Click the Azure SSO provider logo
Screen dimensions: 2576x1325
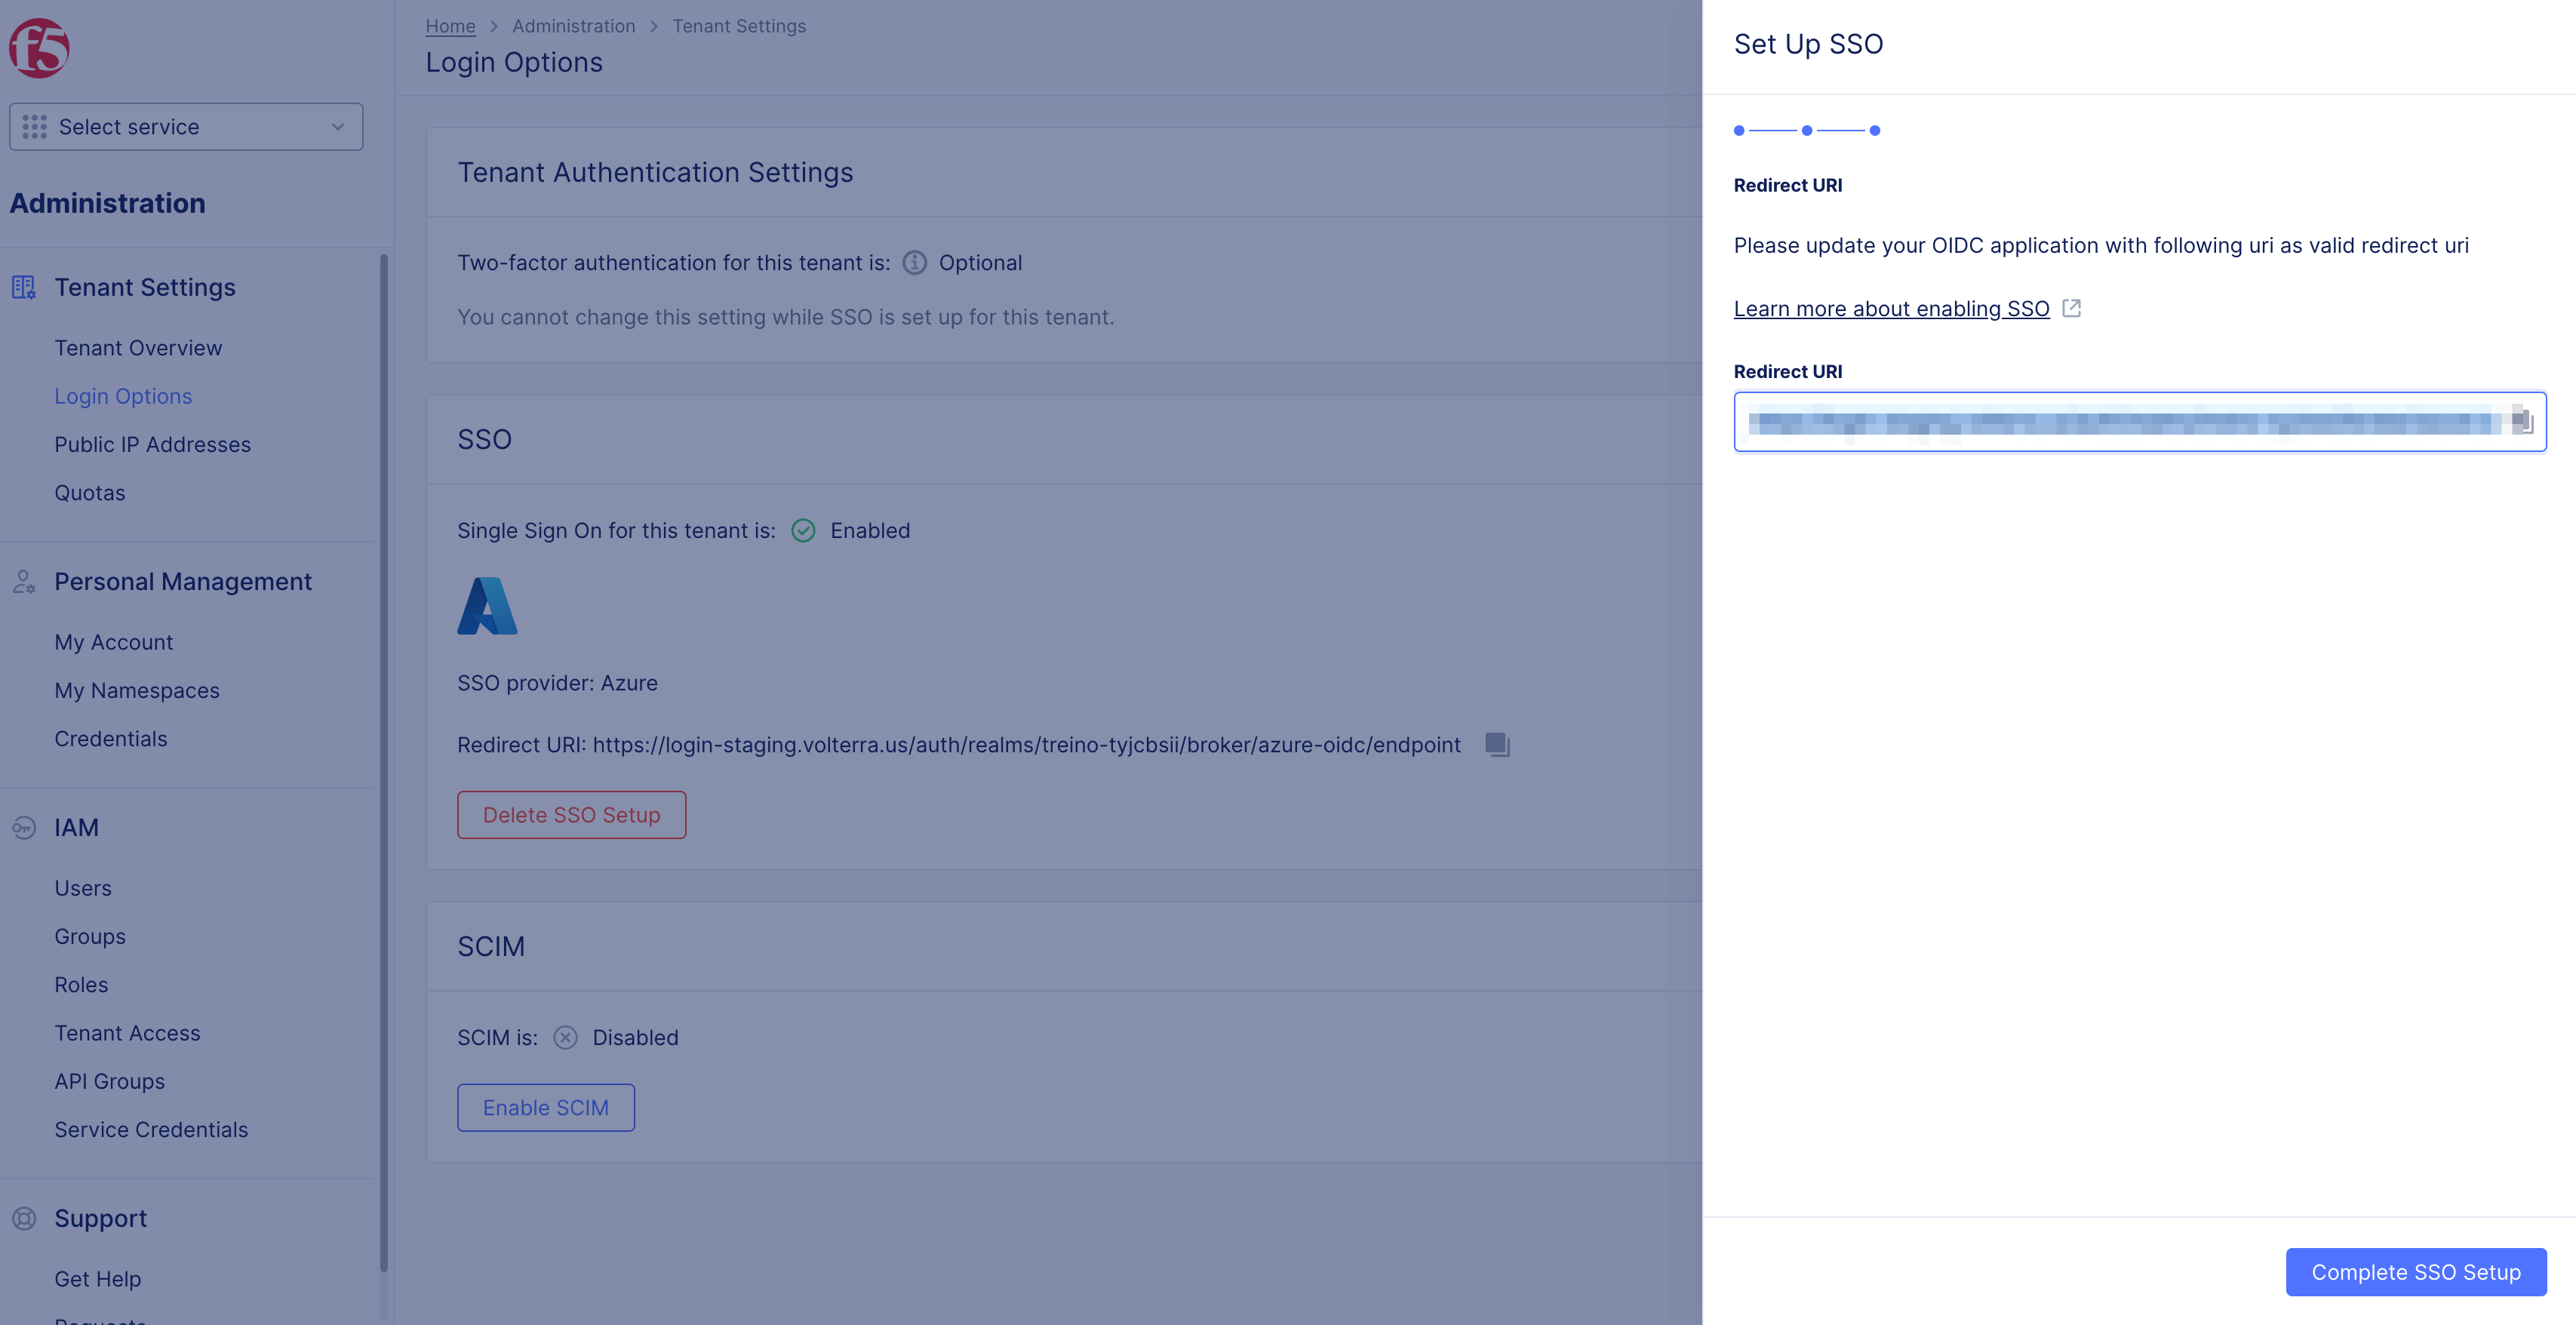pyautogui.click(x=487, y=605)
